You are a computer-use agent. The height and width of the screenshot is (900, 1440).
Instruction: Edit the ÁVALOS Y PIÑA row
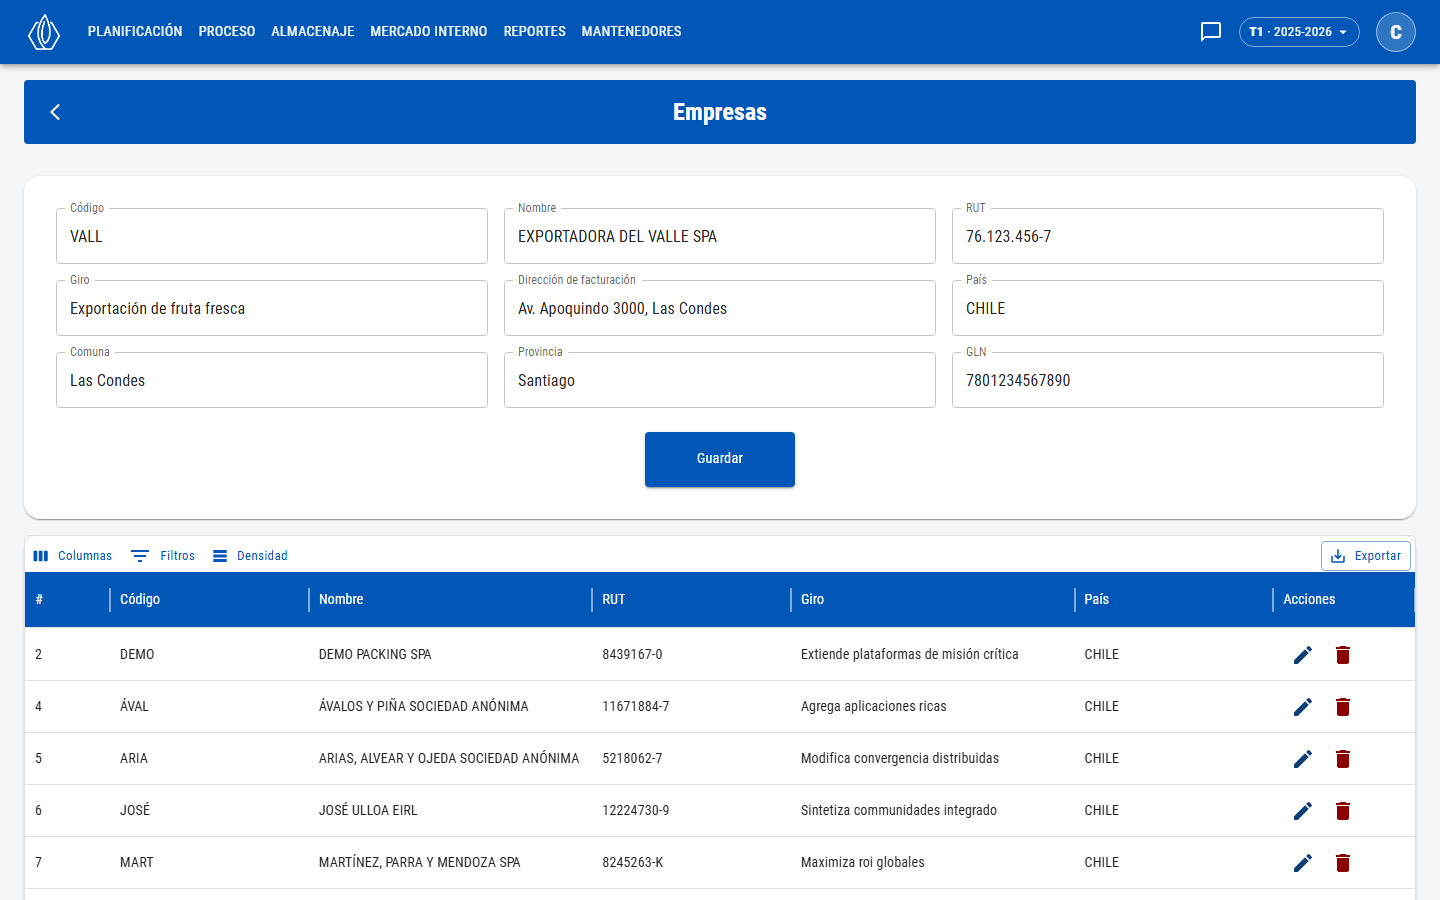tap(1303, 707)
